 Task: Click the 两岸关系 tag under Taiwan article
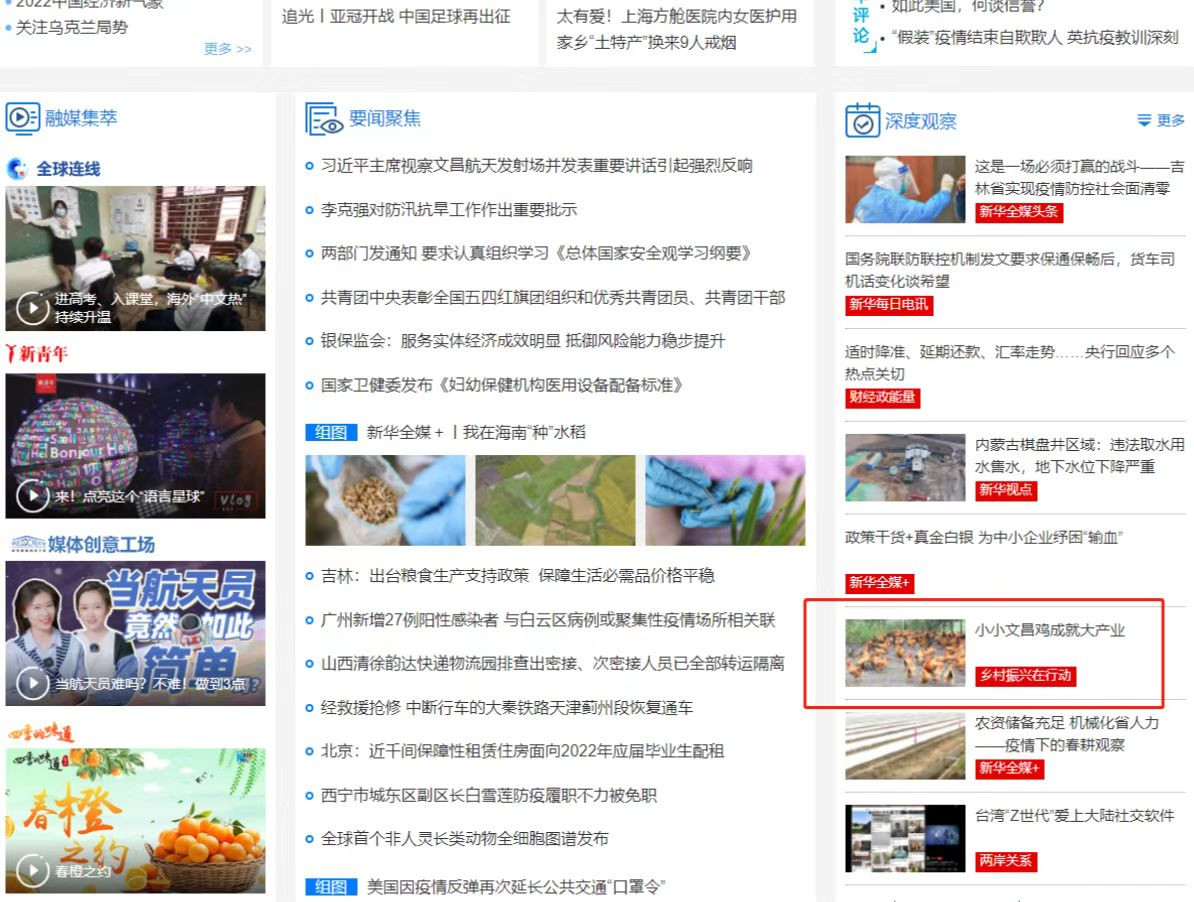1006,861
